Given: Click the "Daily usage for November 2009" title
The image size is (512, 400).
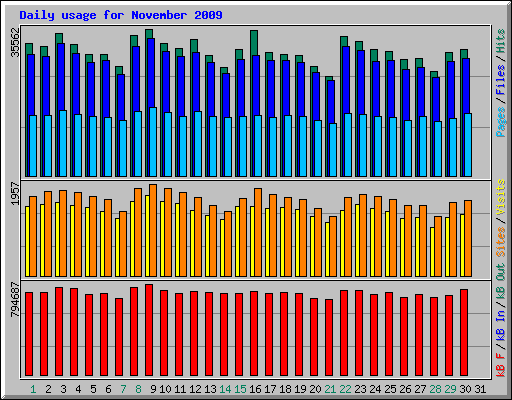Looking at the screenshot, I should (x=121, y=15).
